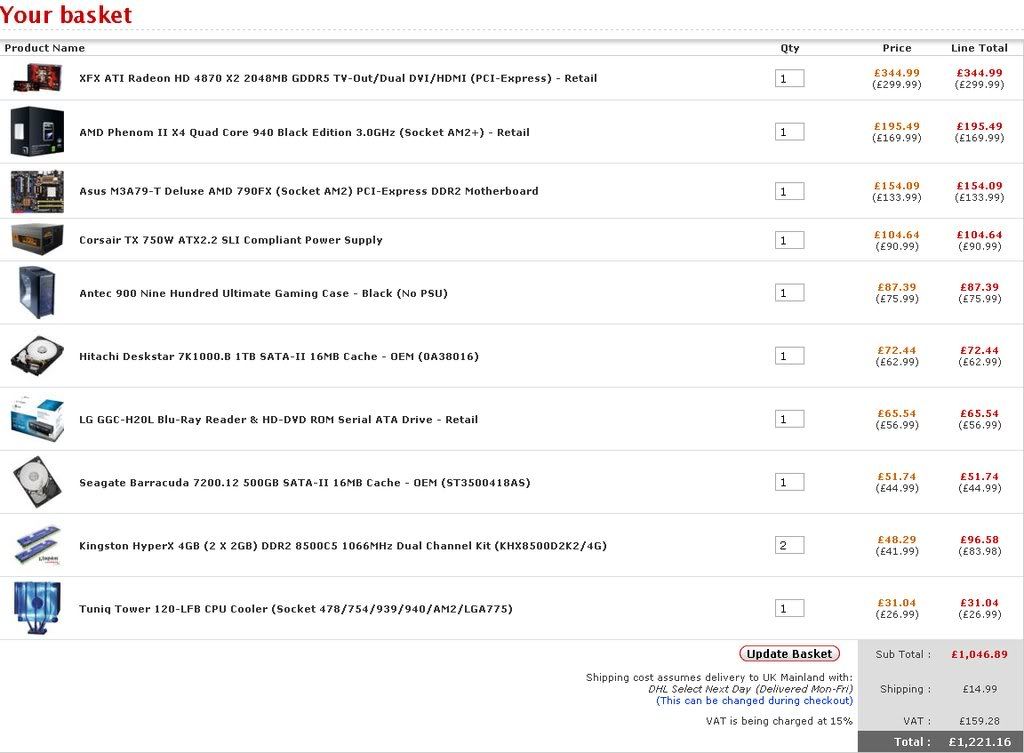Click the "Product Name" column header

tap(44, 48)
